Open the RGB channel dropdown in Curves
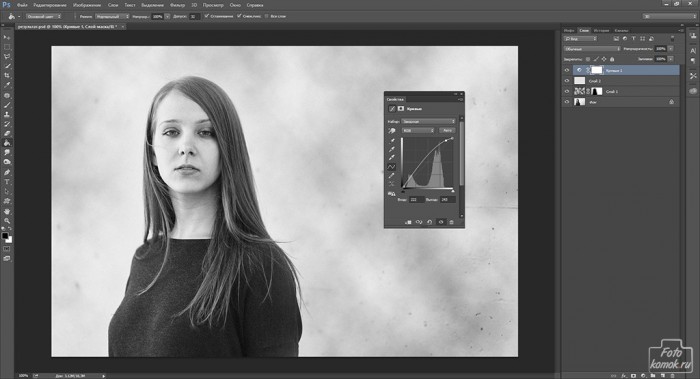The height and width of the screenshot is (379, 700). coord(418,130)
